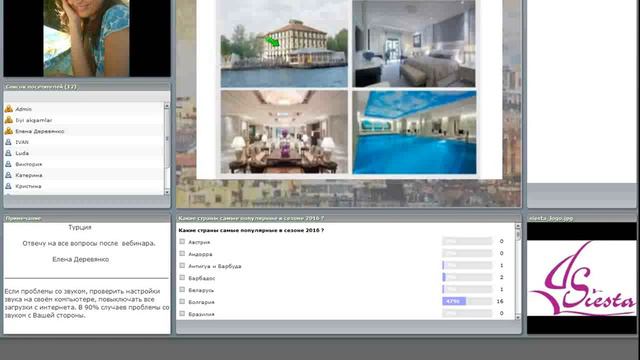640x360 pixels.
Task: Click the attendee icon beside Кристина
Action: tap(8, 186)
